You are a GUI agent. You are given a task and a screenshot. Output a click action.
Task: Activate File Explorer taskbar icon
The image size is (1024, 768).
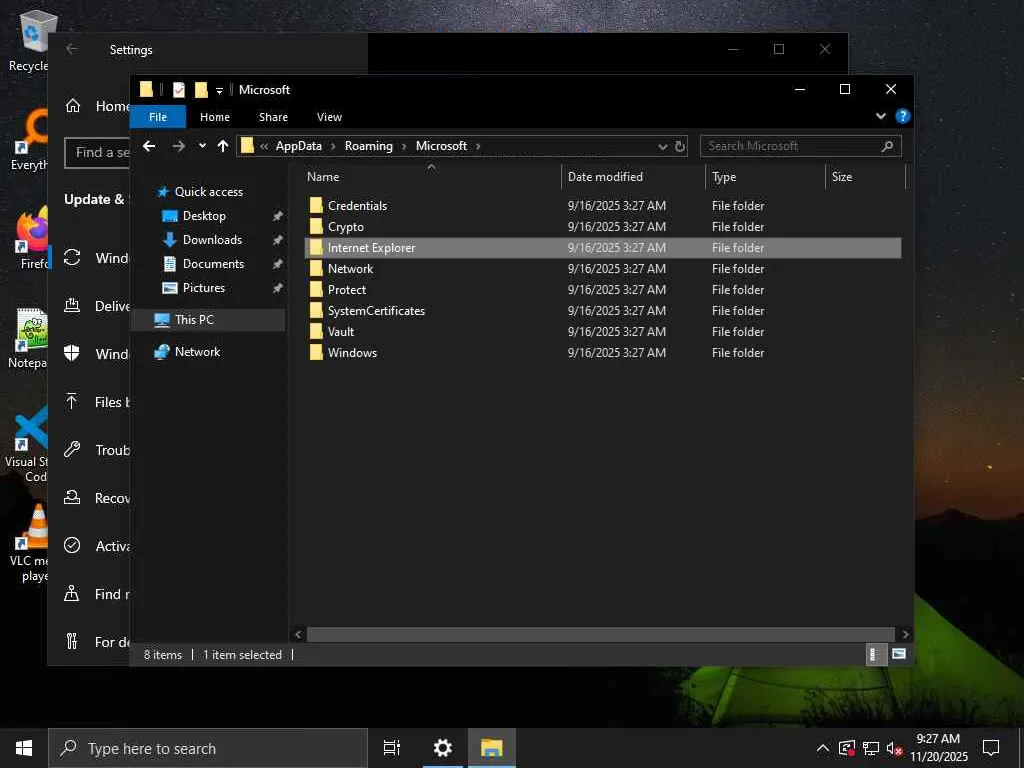[x=491, y=748]
